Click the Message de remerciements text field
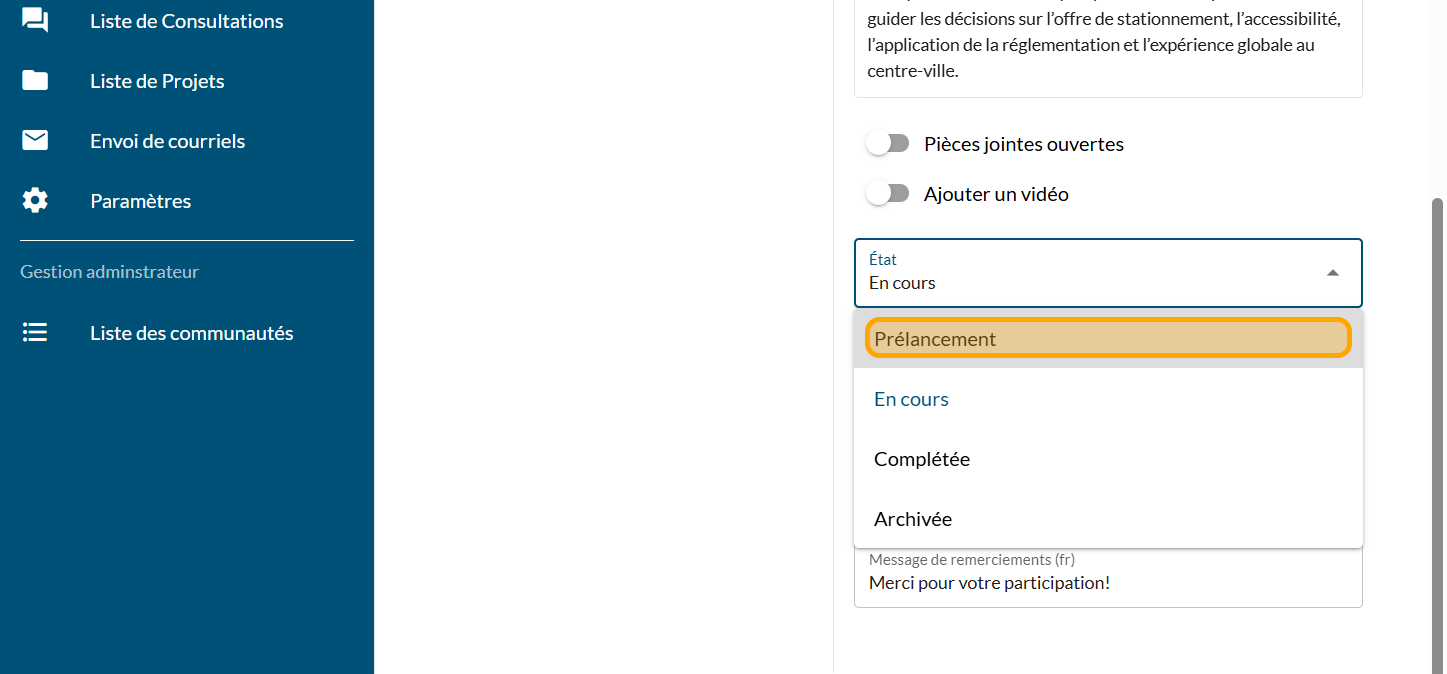The image size is (1447, 674). pyautogui.click(x=1107, y=583)
